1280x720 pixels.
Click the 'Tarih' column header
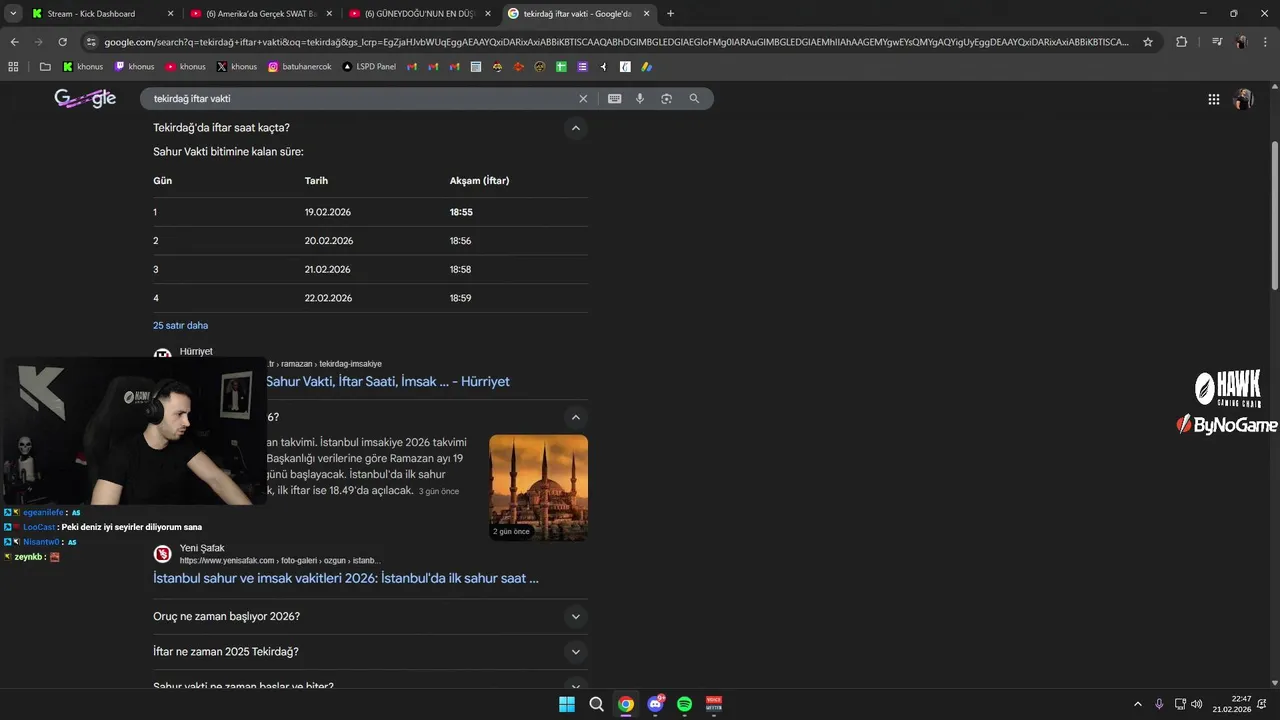316,181
